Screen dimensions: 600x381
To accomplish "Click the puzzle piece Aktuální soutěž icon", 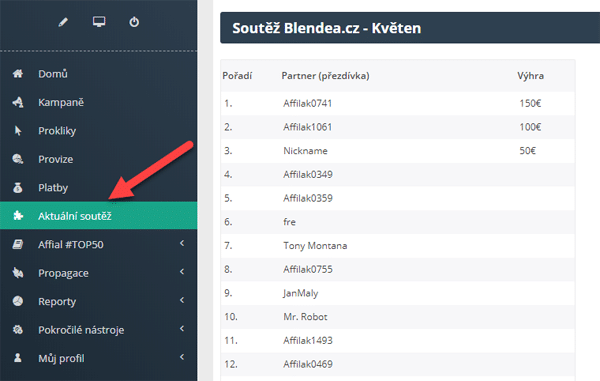I will (18, 216).
